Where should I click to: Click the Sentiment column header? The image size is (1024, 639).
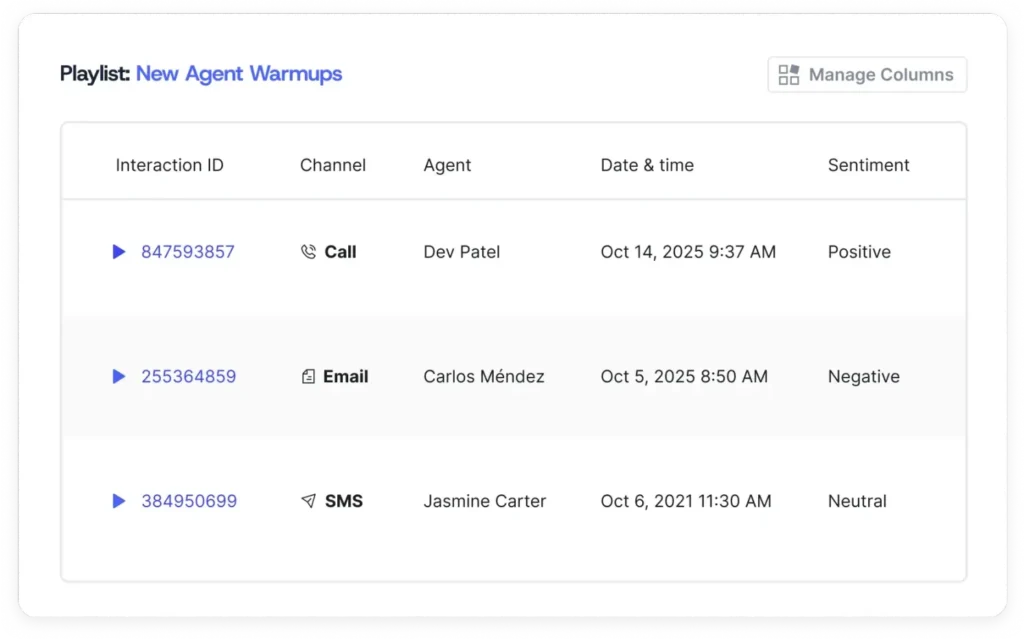tap(868, 164)
